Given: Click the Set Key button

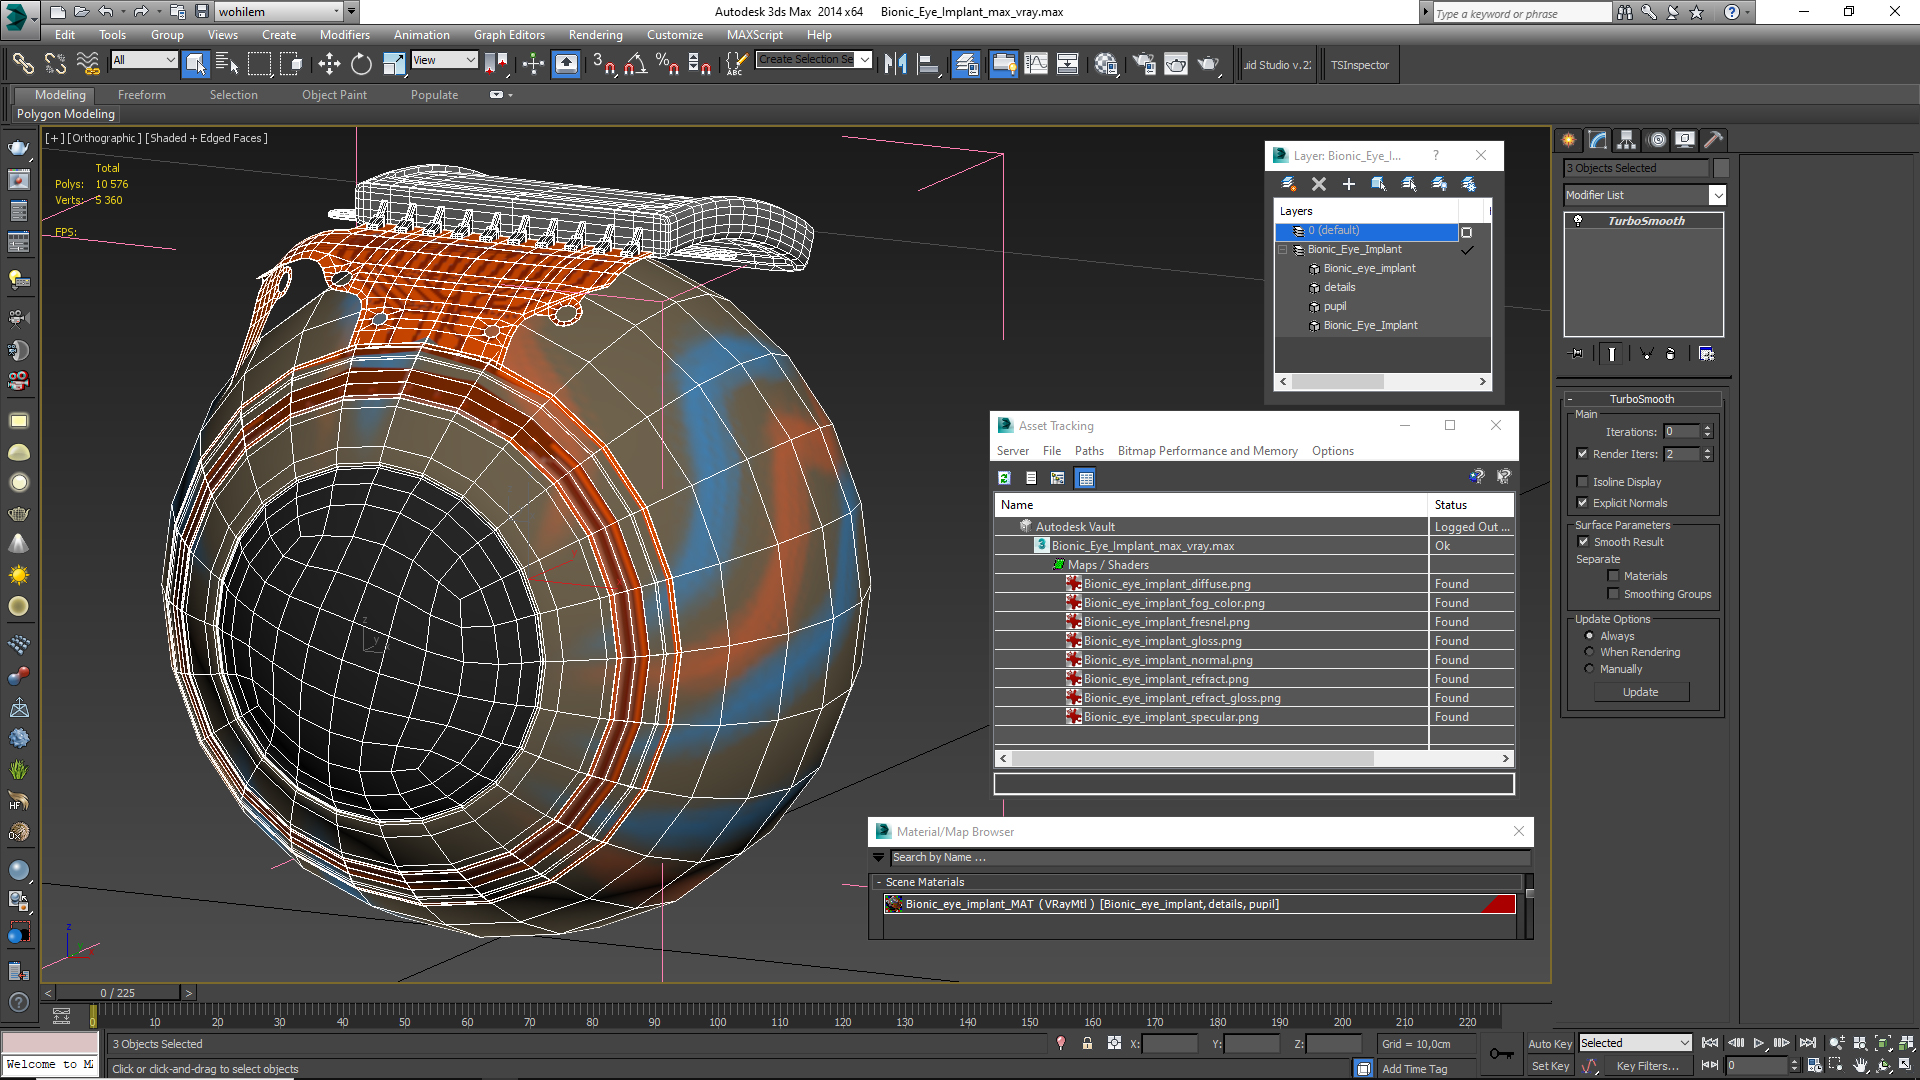Looking at the screenshot, I should coord(1550,1066).
